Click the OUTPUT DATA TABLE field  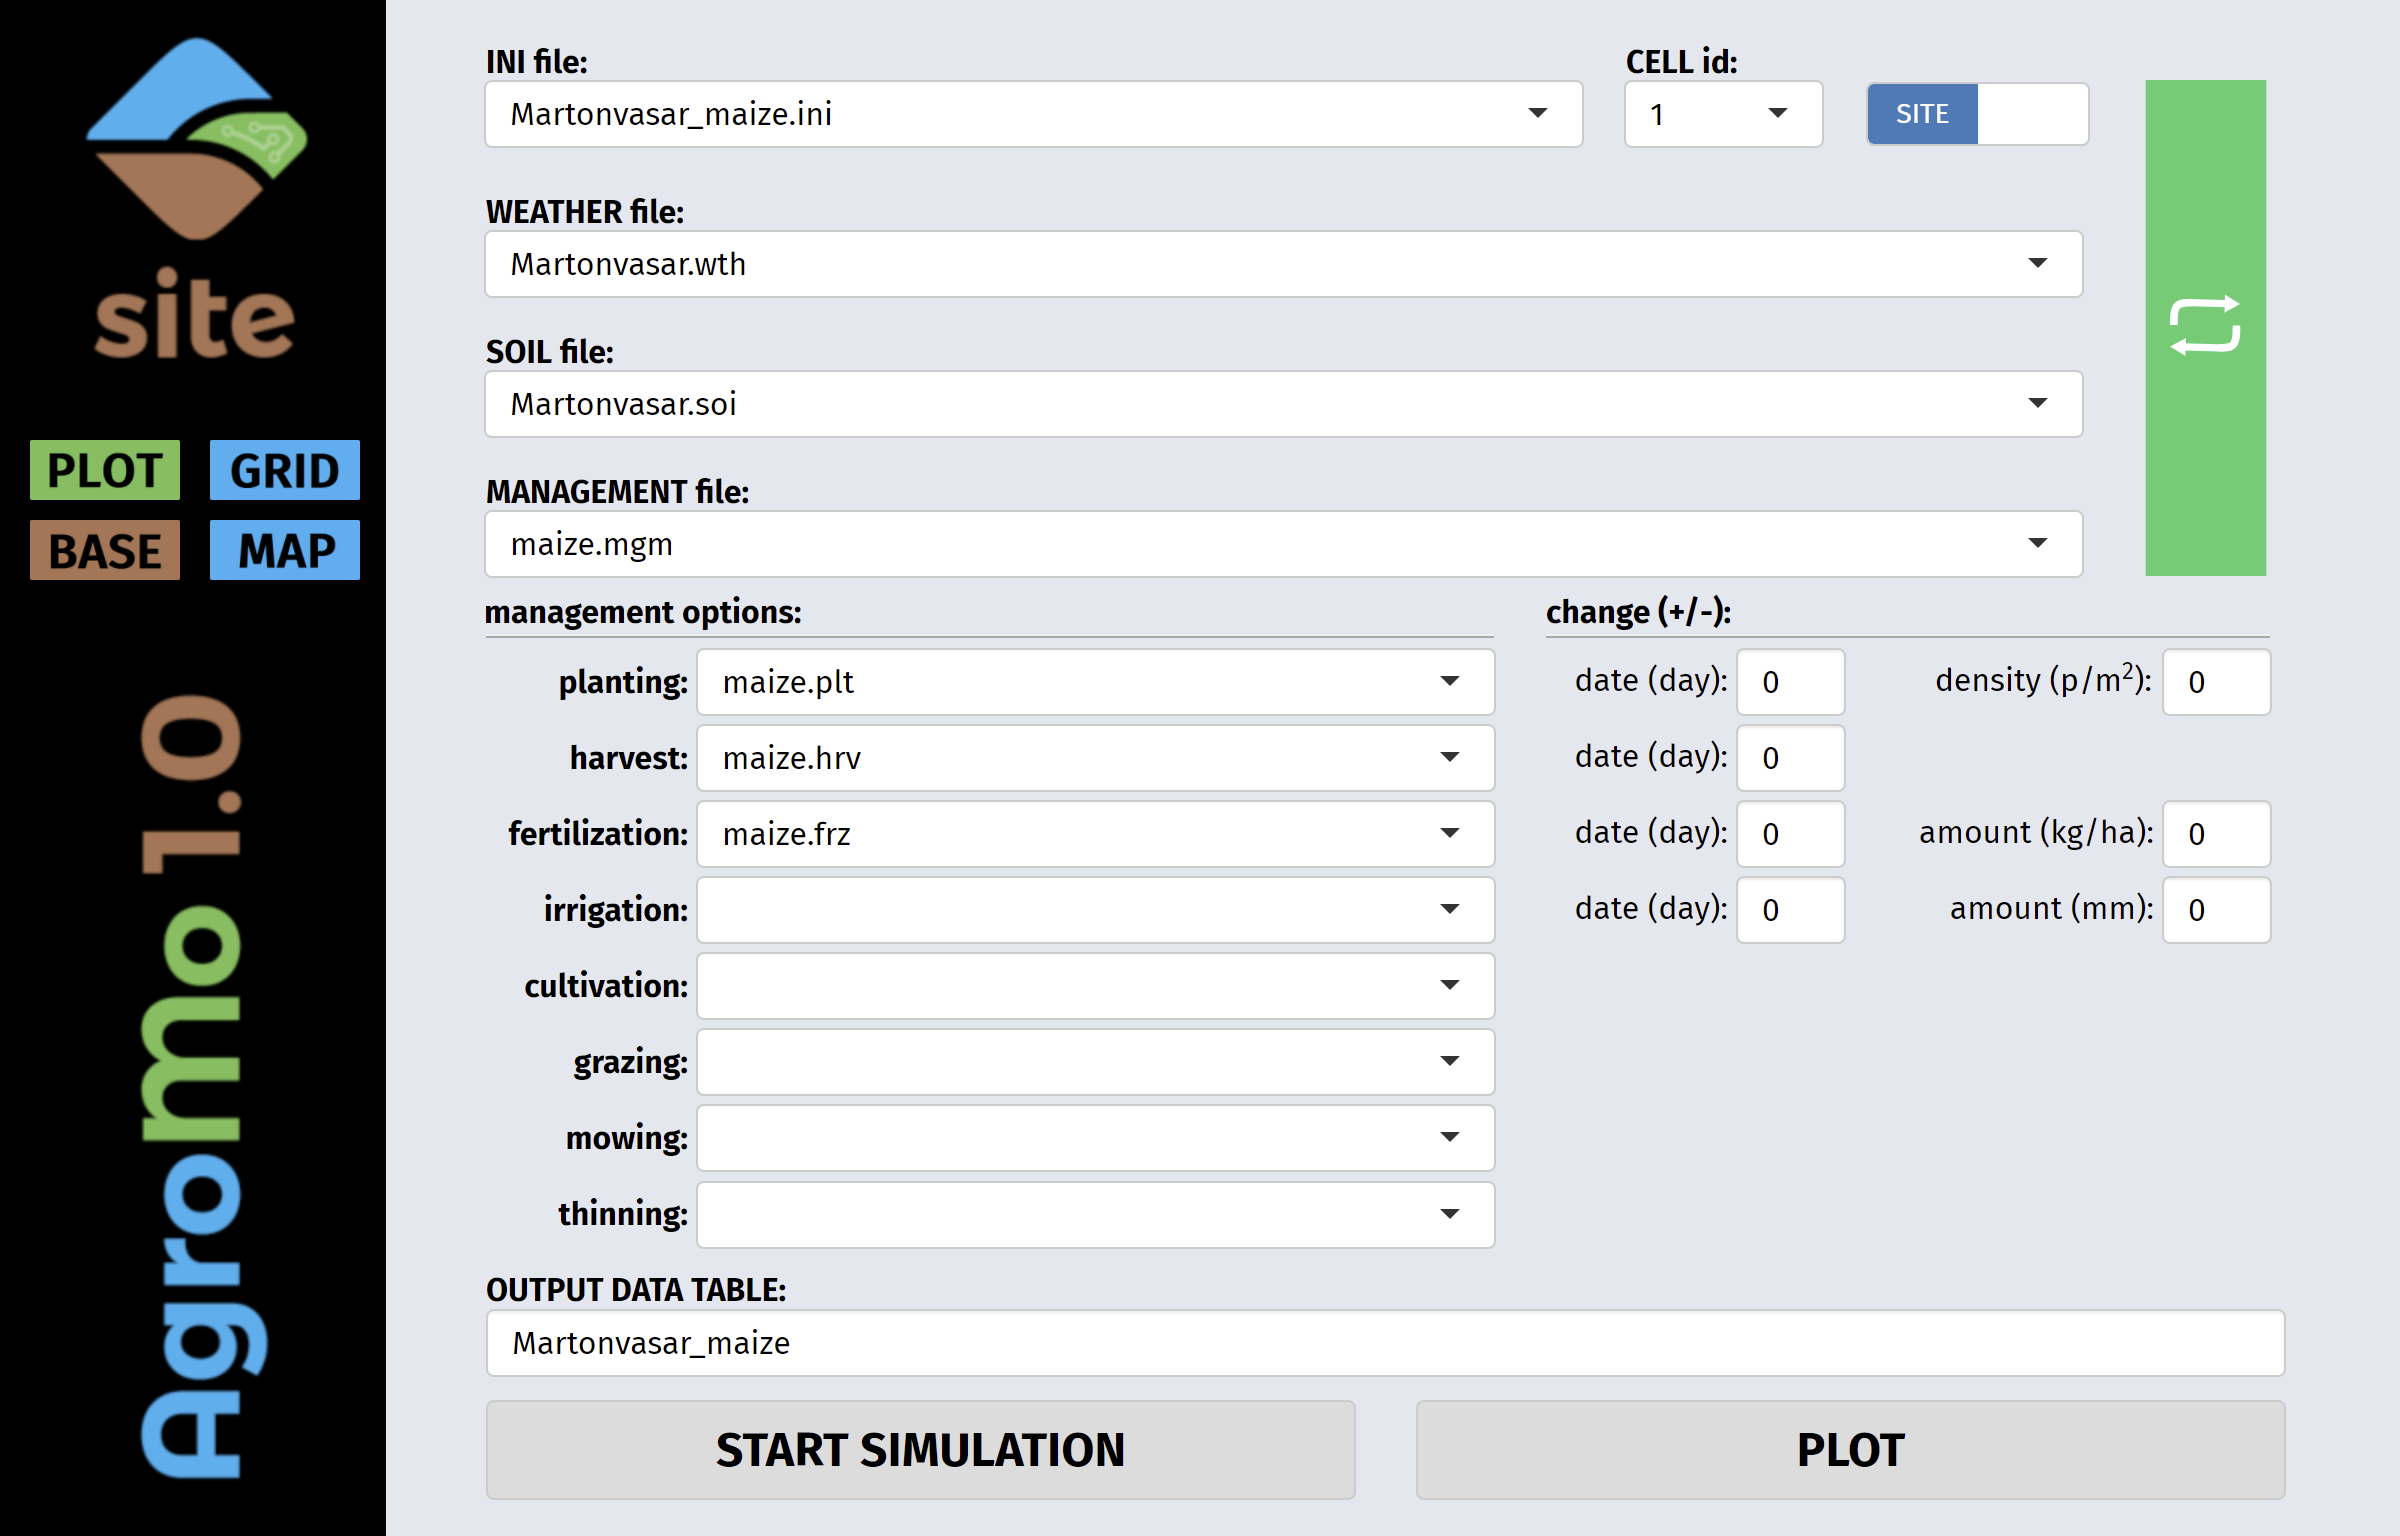[x=1384, y=1343]
